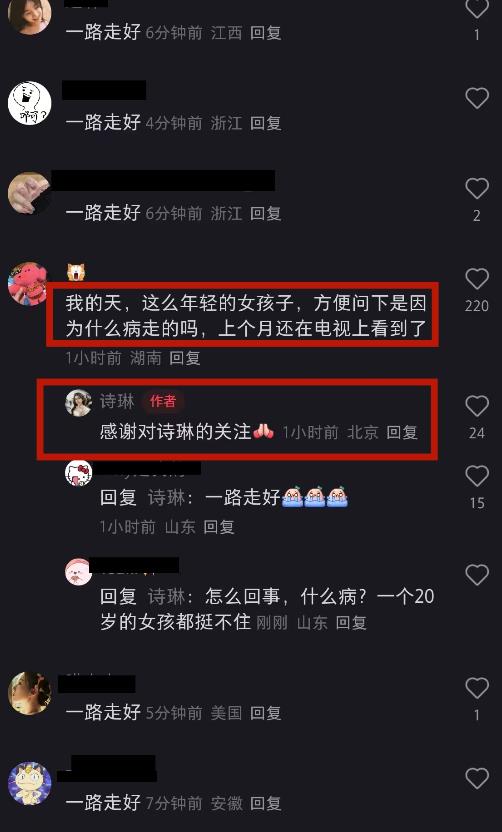
Task: Open the red plush toy avatar profile
Action: 29,284
